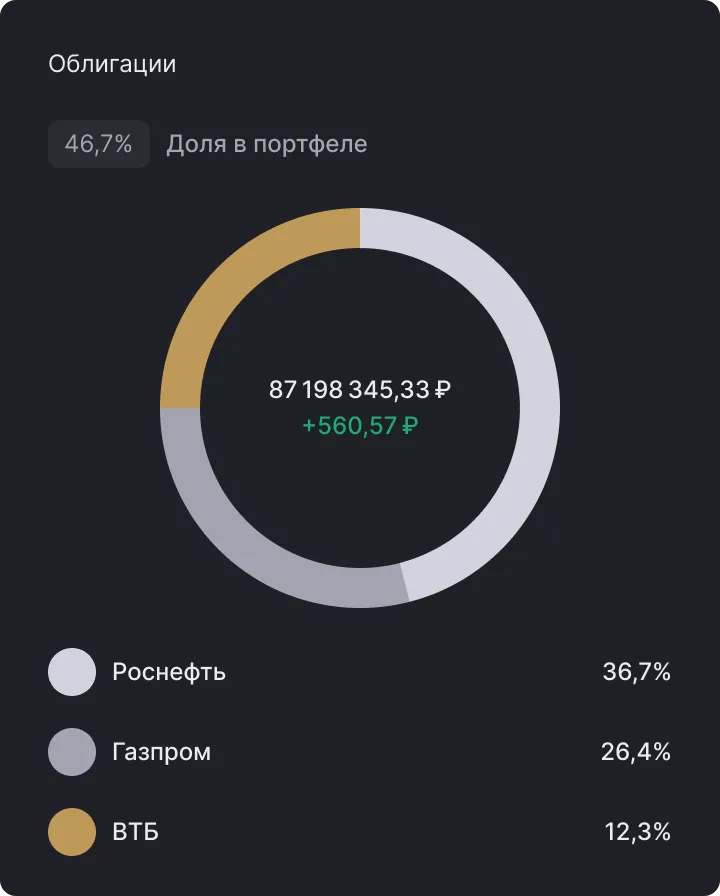Viewport: 720px width, 896px height.
Task: Click the Роснефть legend color circle
Action: pos(72,672)
